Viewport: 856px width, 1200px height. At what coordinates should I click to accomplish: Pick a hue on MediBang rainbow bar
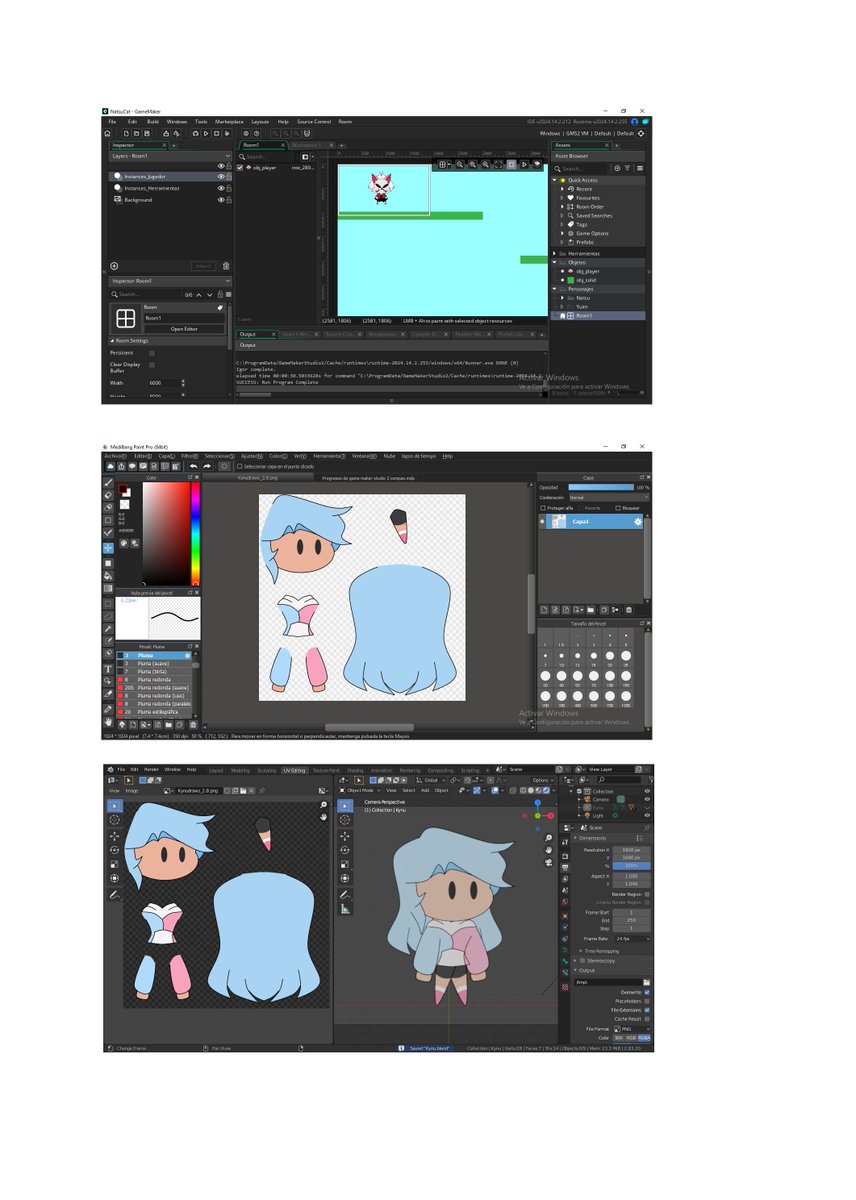pyautogui.click(x=195, y=533)
